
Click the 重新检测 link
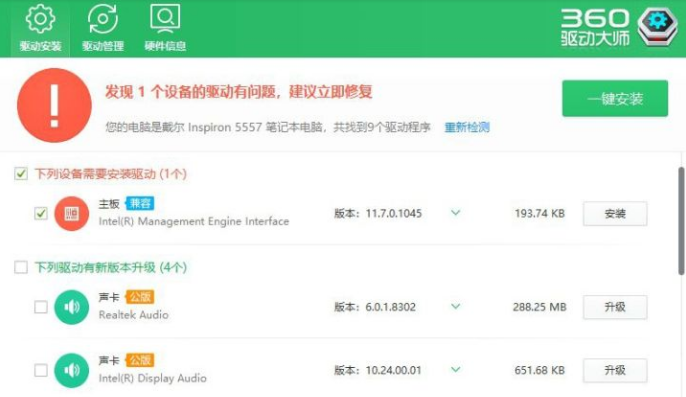(467, 127)
